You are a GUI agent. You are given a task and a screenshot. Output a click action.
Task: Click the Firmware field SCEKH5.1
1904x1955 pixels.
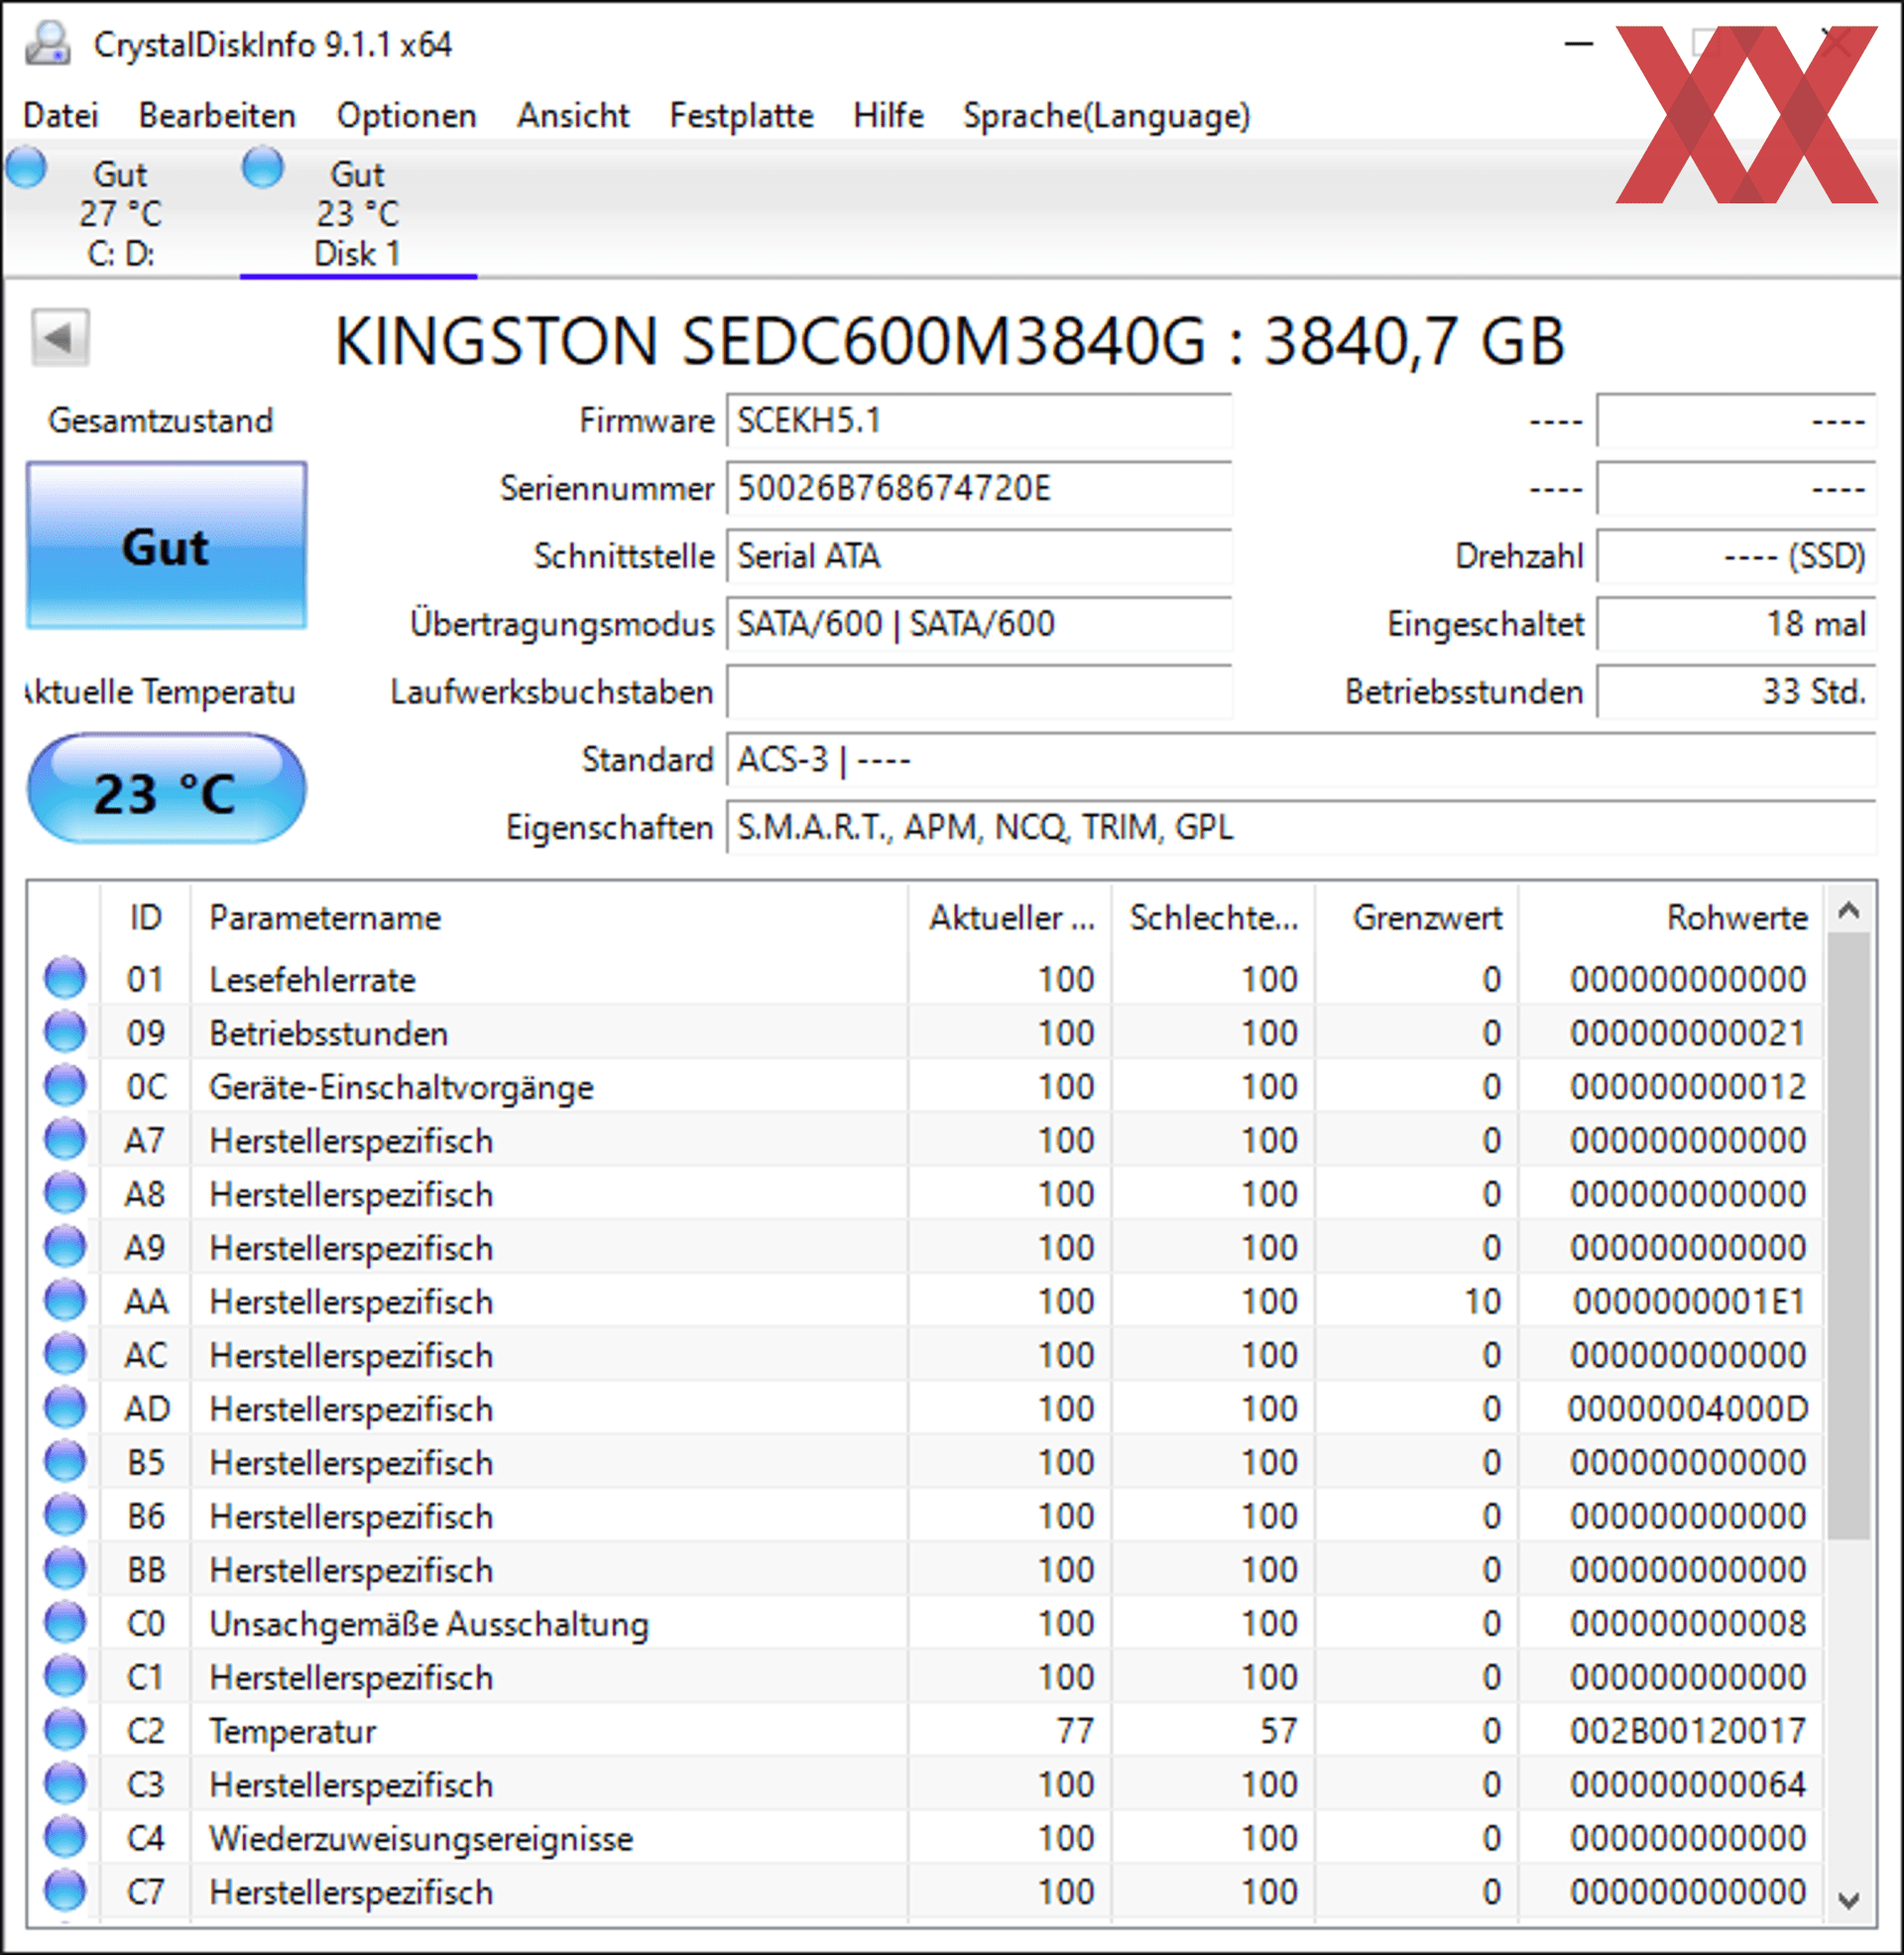979,421
